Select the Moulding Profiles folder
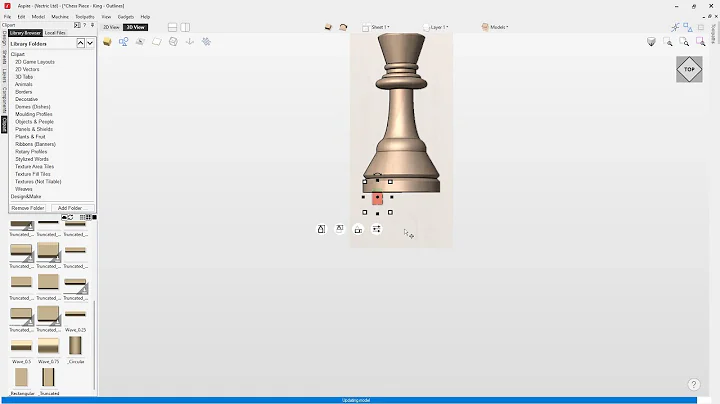 pyautogui.click(x=34, y=114)
